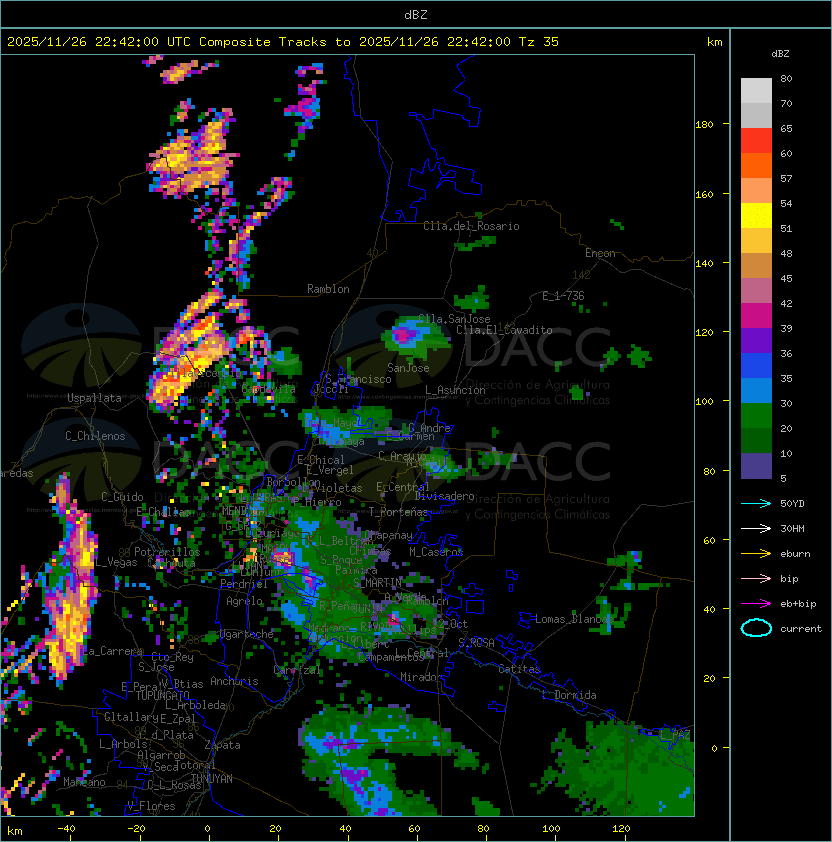Click the L_Asuncion place label

455,390
